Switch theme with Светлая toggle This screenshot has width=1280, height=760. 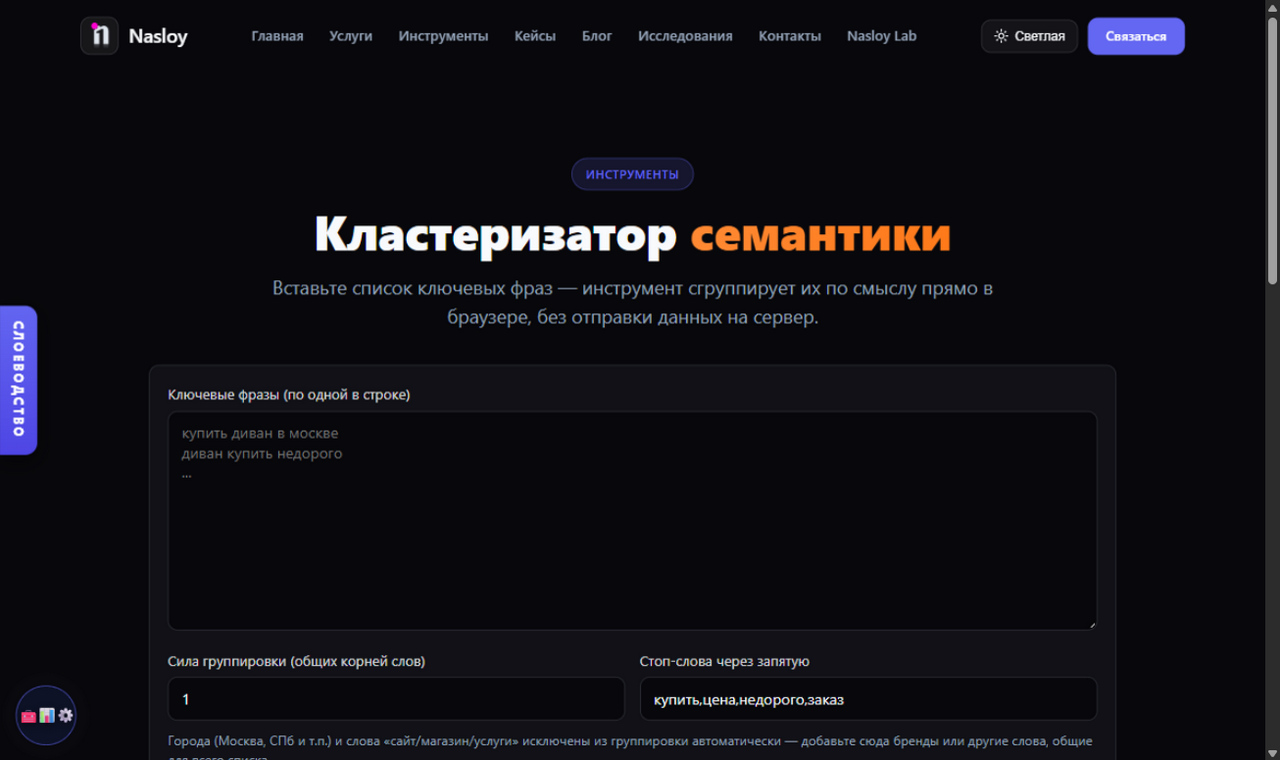(1029, 36)
